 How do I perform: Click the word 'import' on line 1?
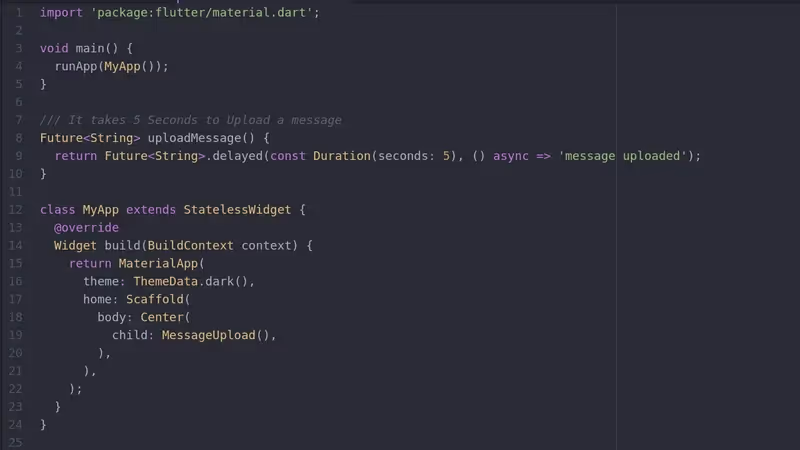click(x=61, y=13)
